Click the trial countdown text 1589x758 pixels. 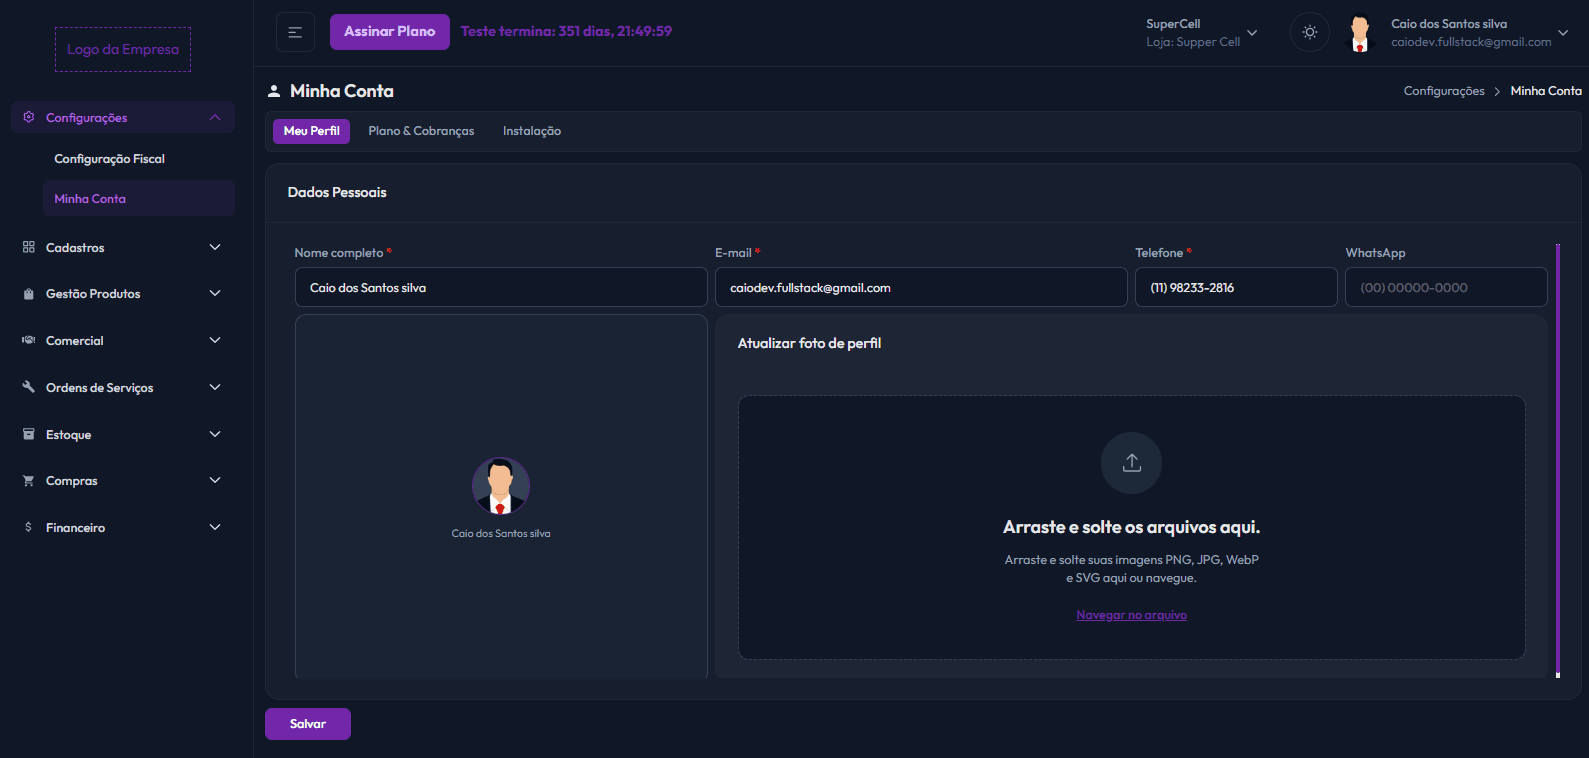pos(566,32)
